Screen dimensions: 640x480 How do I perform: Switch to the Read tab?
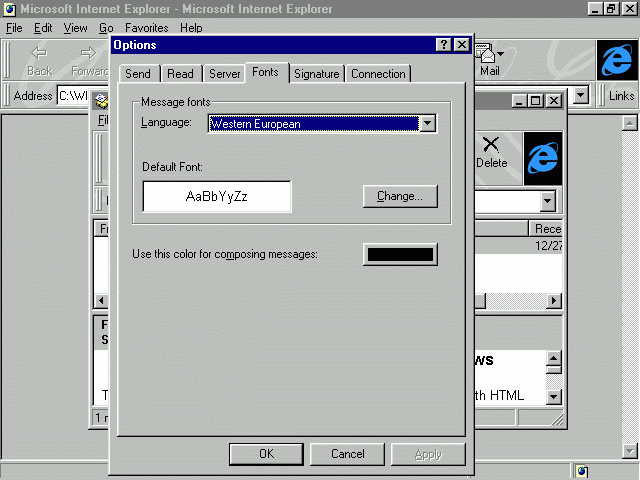(x=180, y=74)
